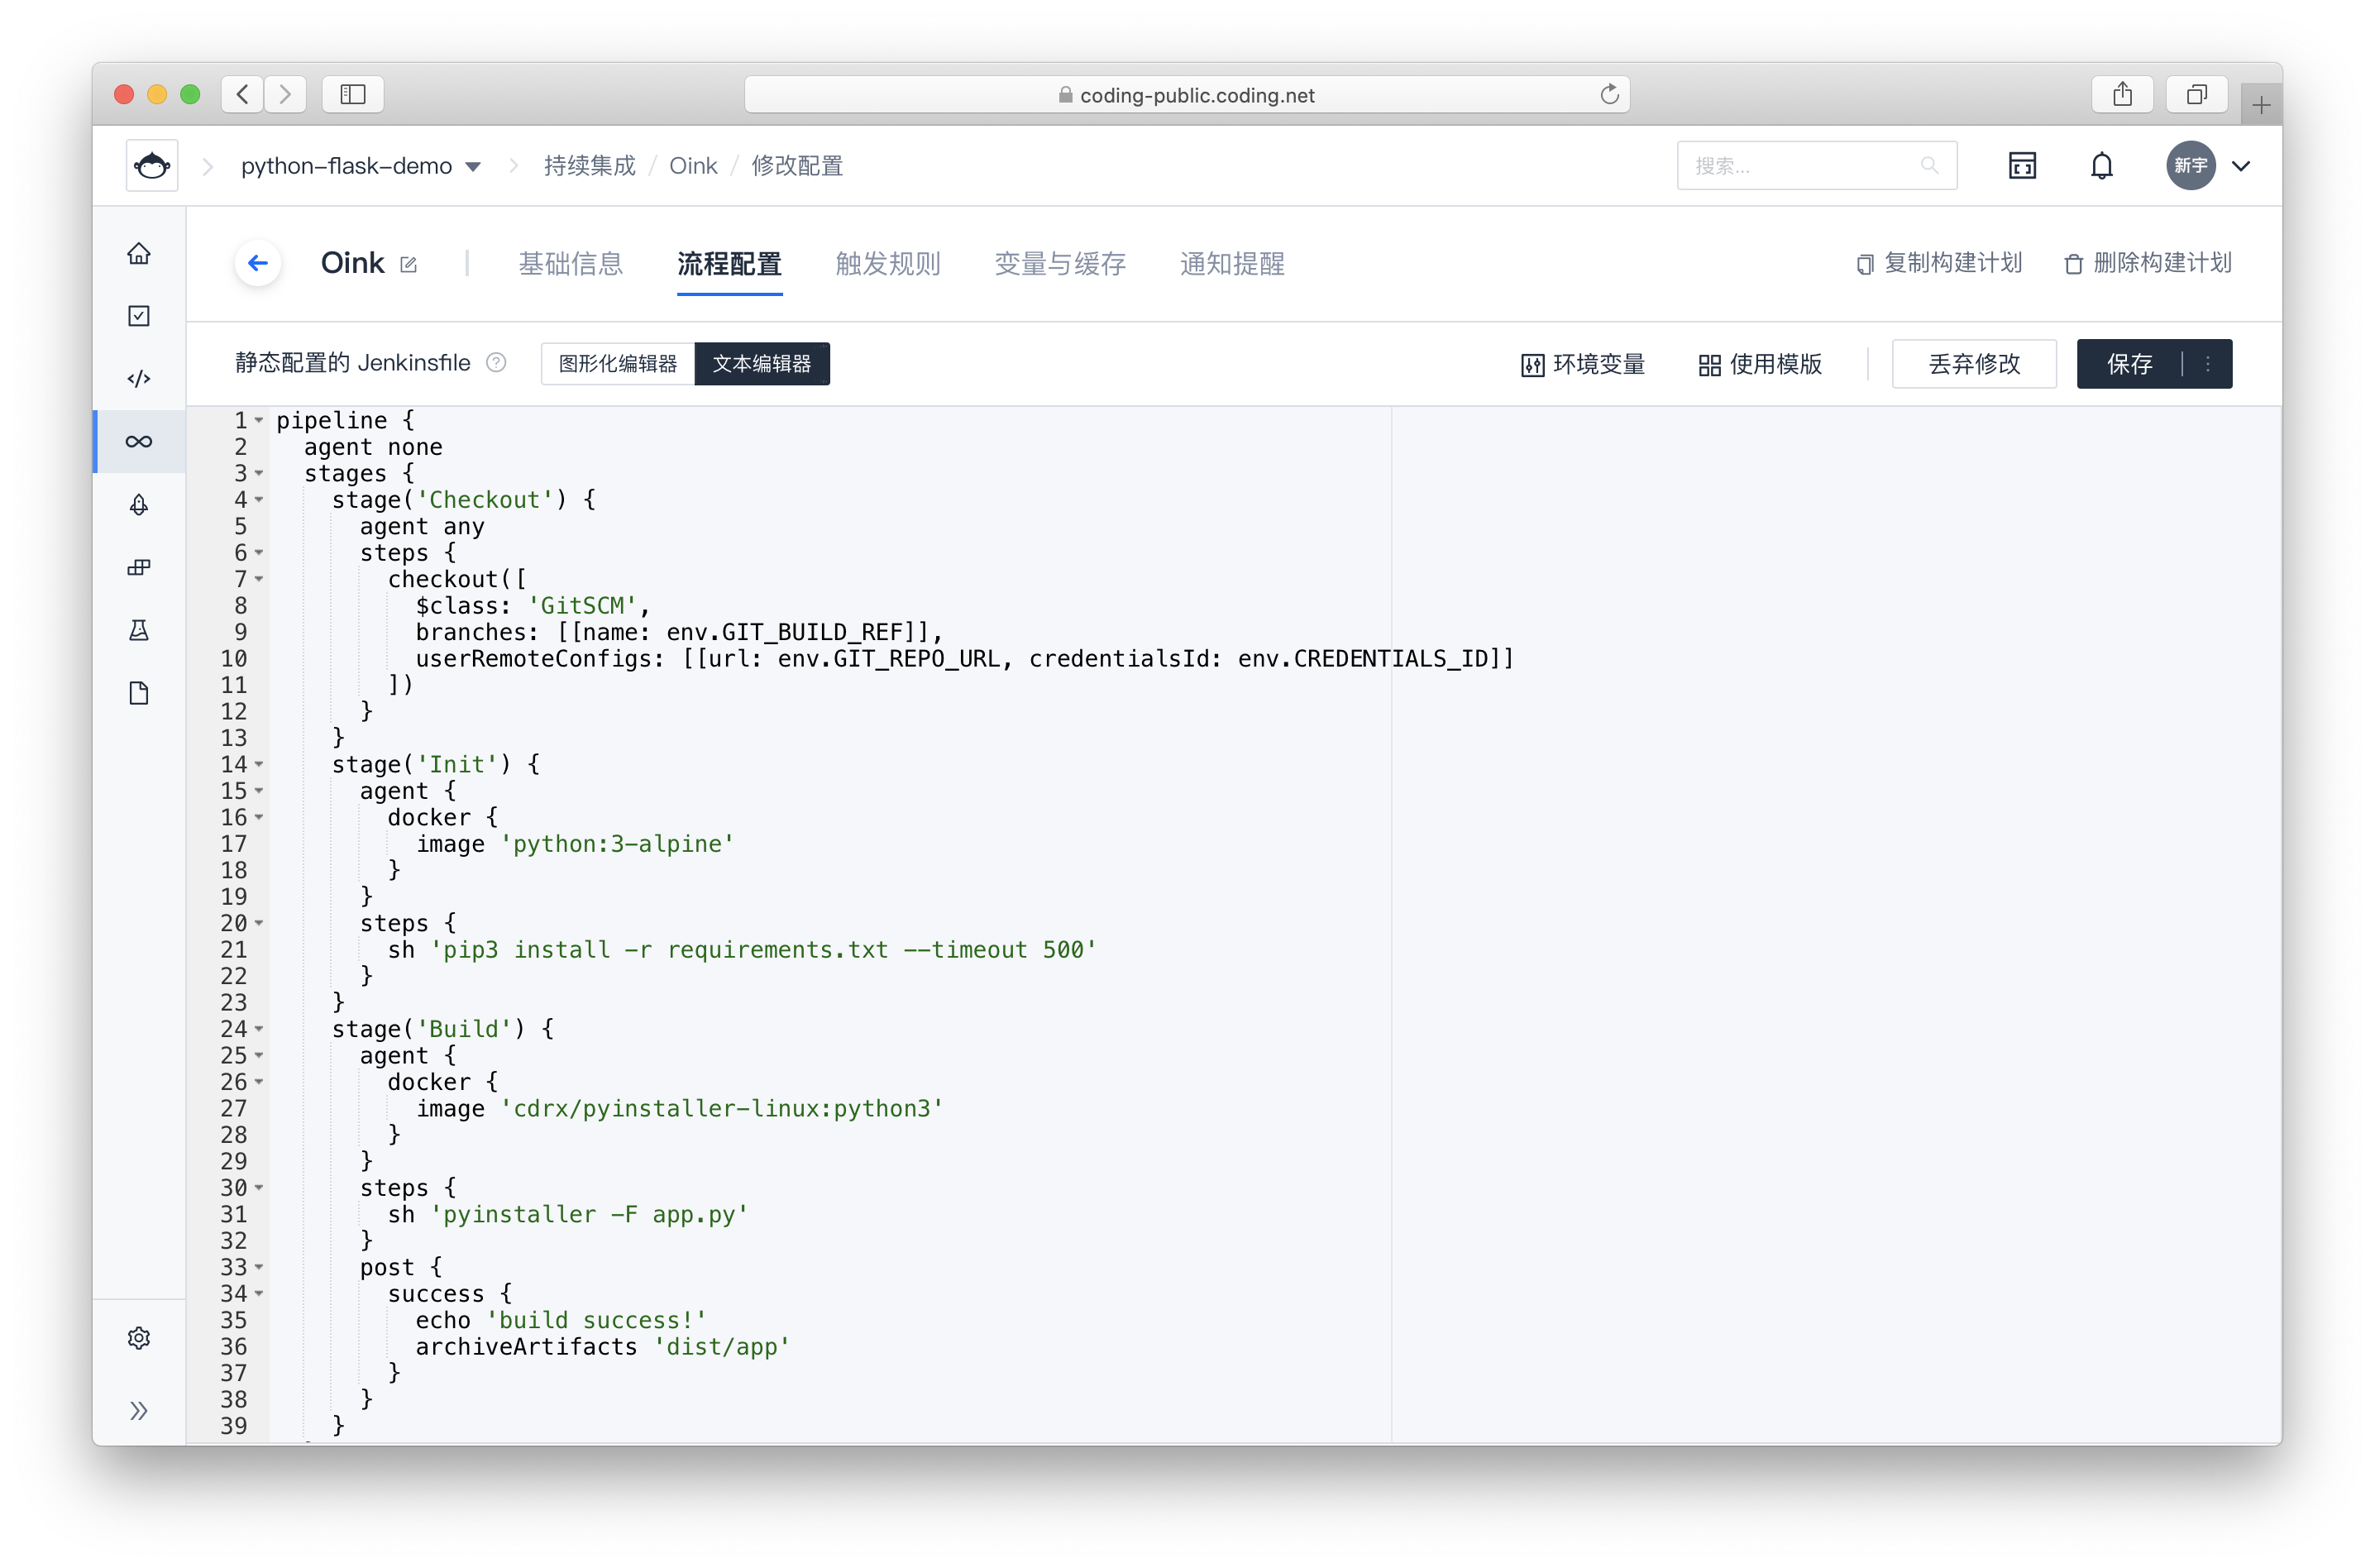Click 保存 save button
This screenshot has height=1568, width=2375.
coord(2129,364)
